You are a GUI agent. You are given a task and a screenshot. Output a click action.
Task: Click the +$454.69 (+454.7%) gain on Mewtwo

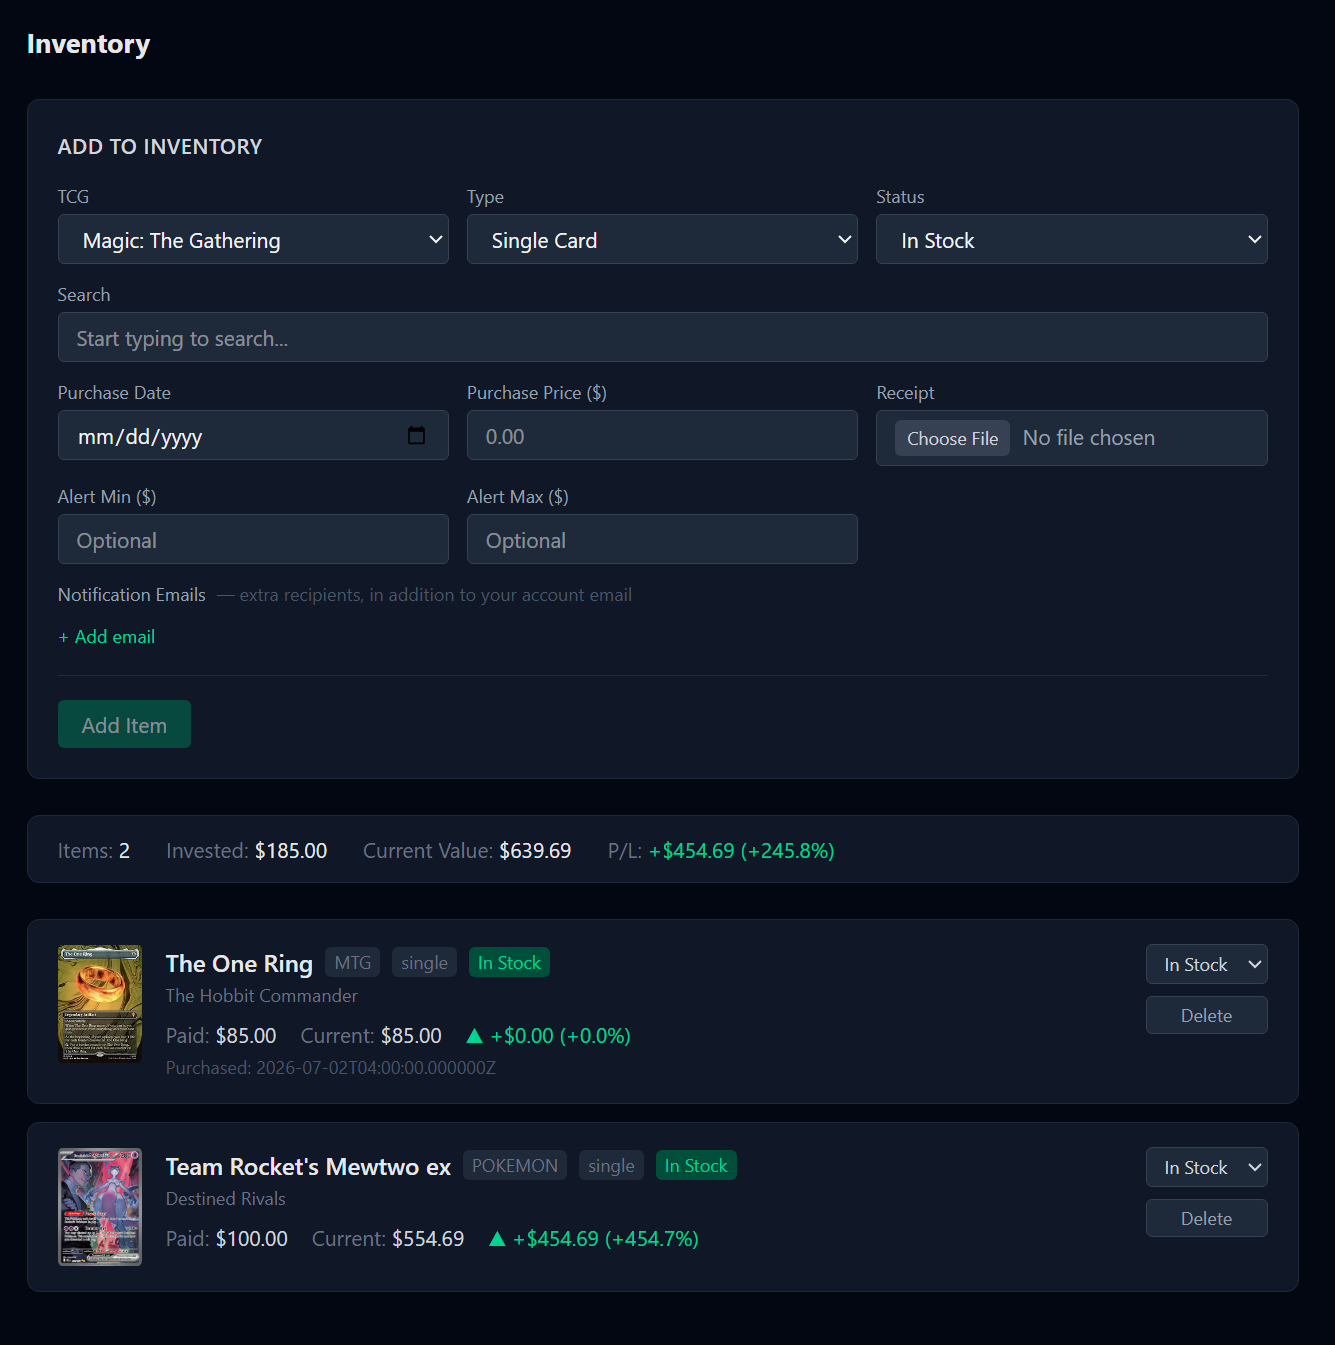click(x=605, y=1238)
